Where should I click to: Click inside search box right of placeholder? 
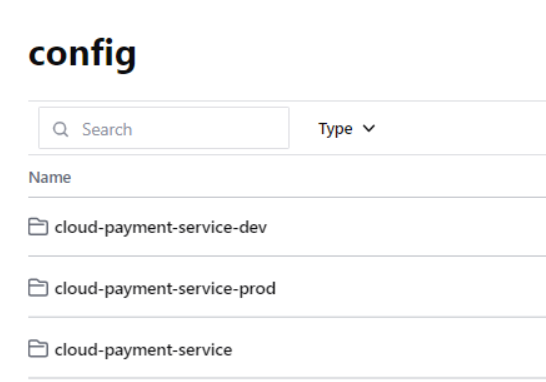click(x=209, y=129)
